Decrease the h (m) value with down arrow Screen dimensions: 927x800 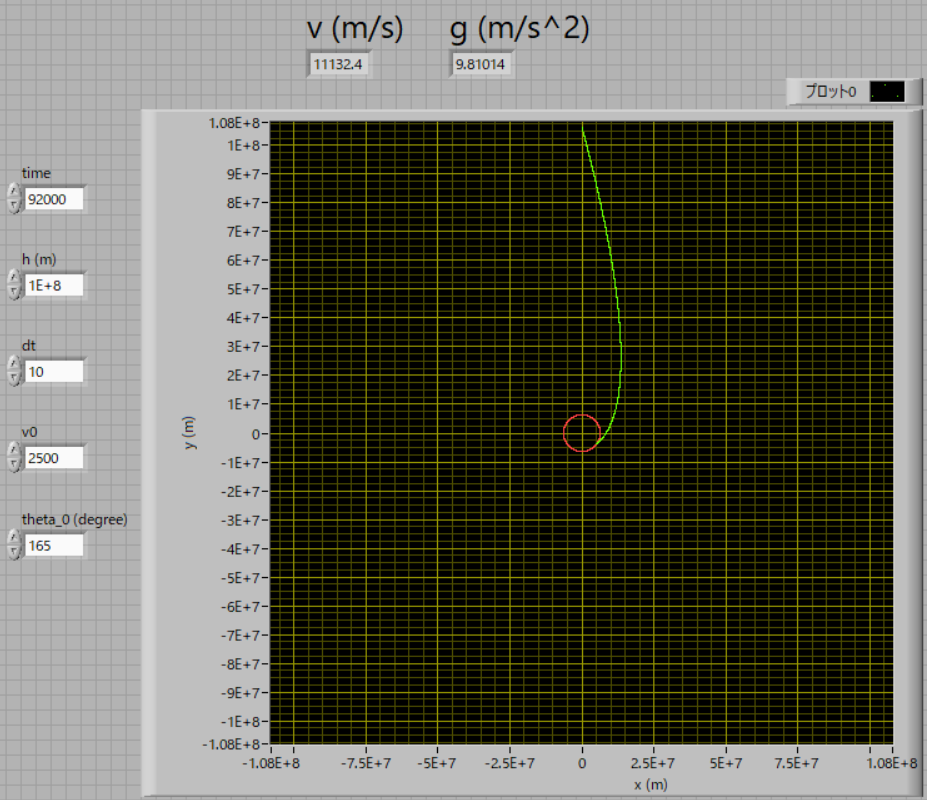(x=13, y=292)
